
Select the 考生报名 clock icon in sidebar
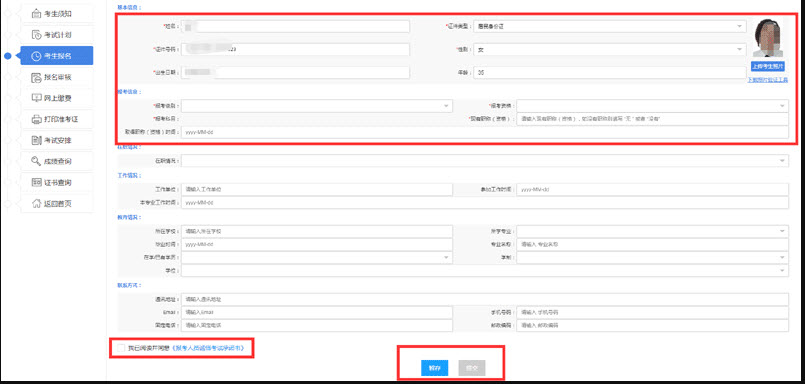click(x=36, y=56)
